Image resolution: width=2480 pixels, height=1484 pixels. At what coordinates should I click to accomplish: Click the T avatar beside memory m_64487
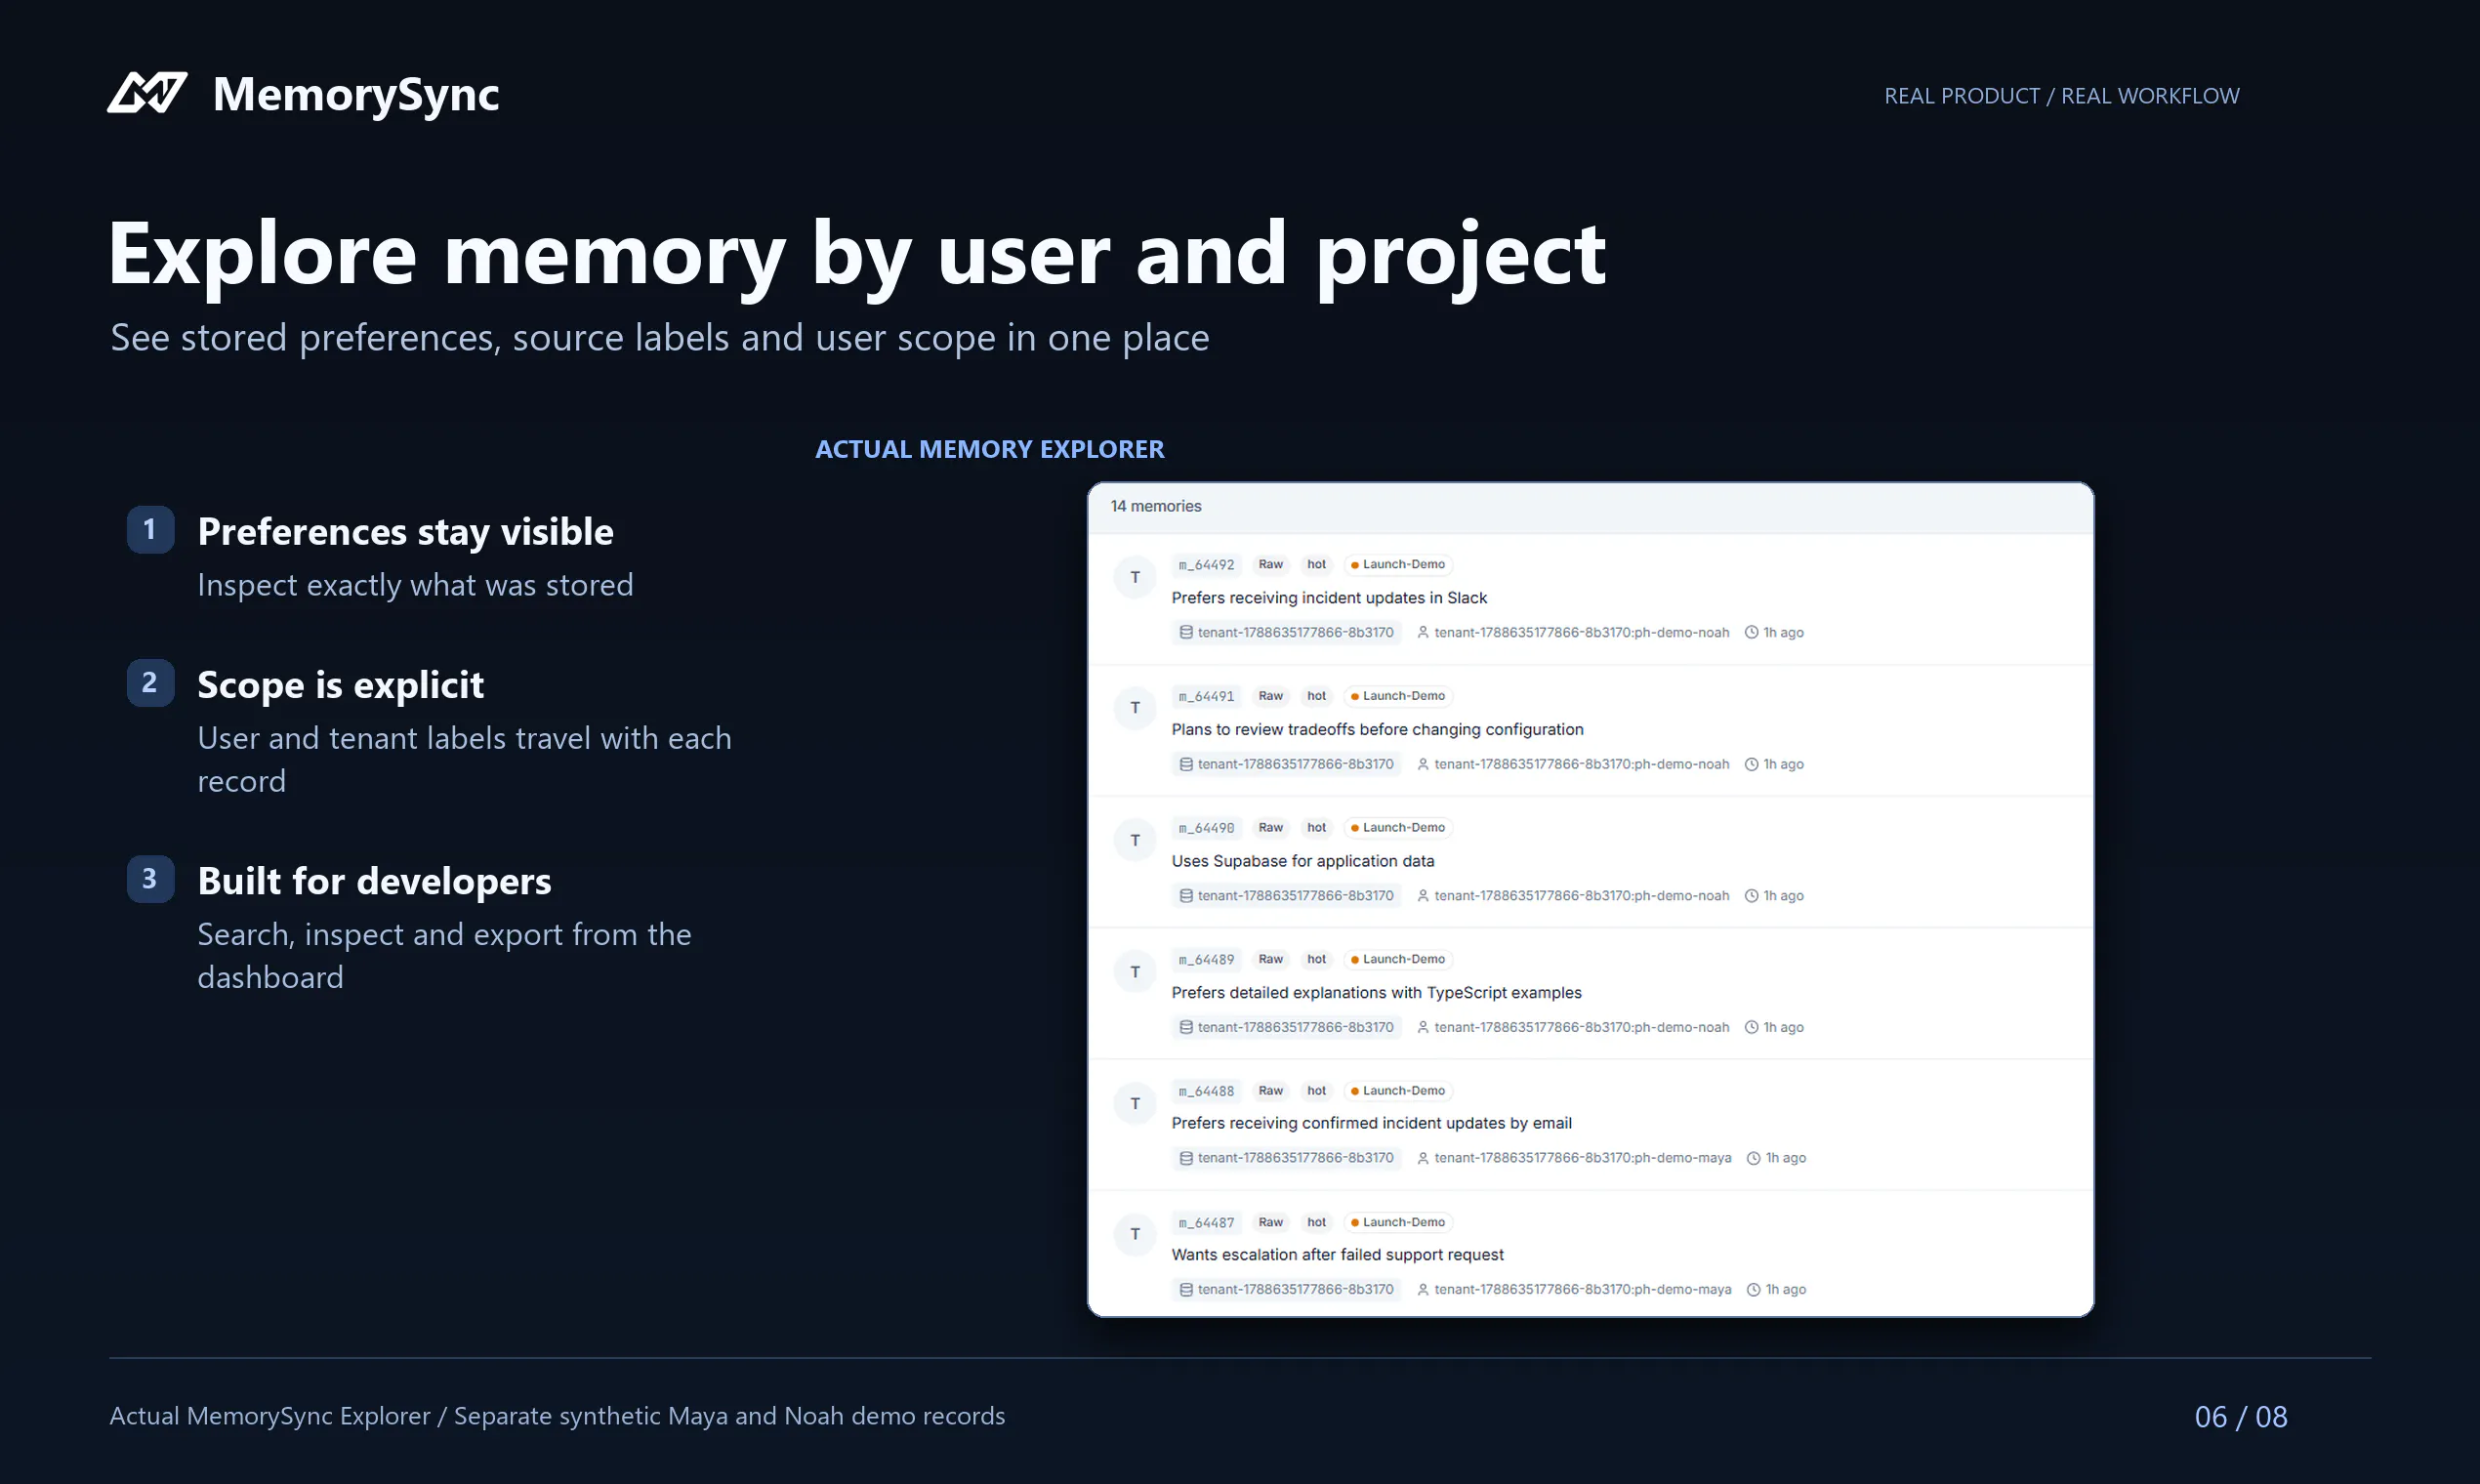coord(1135,1234)
